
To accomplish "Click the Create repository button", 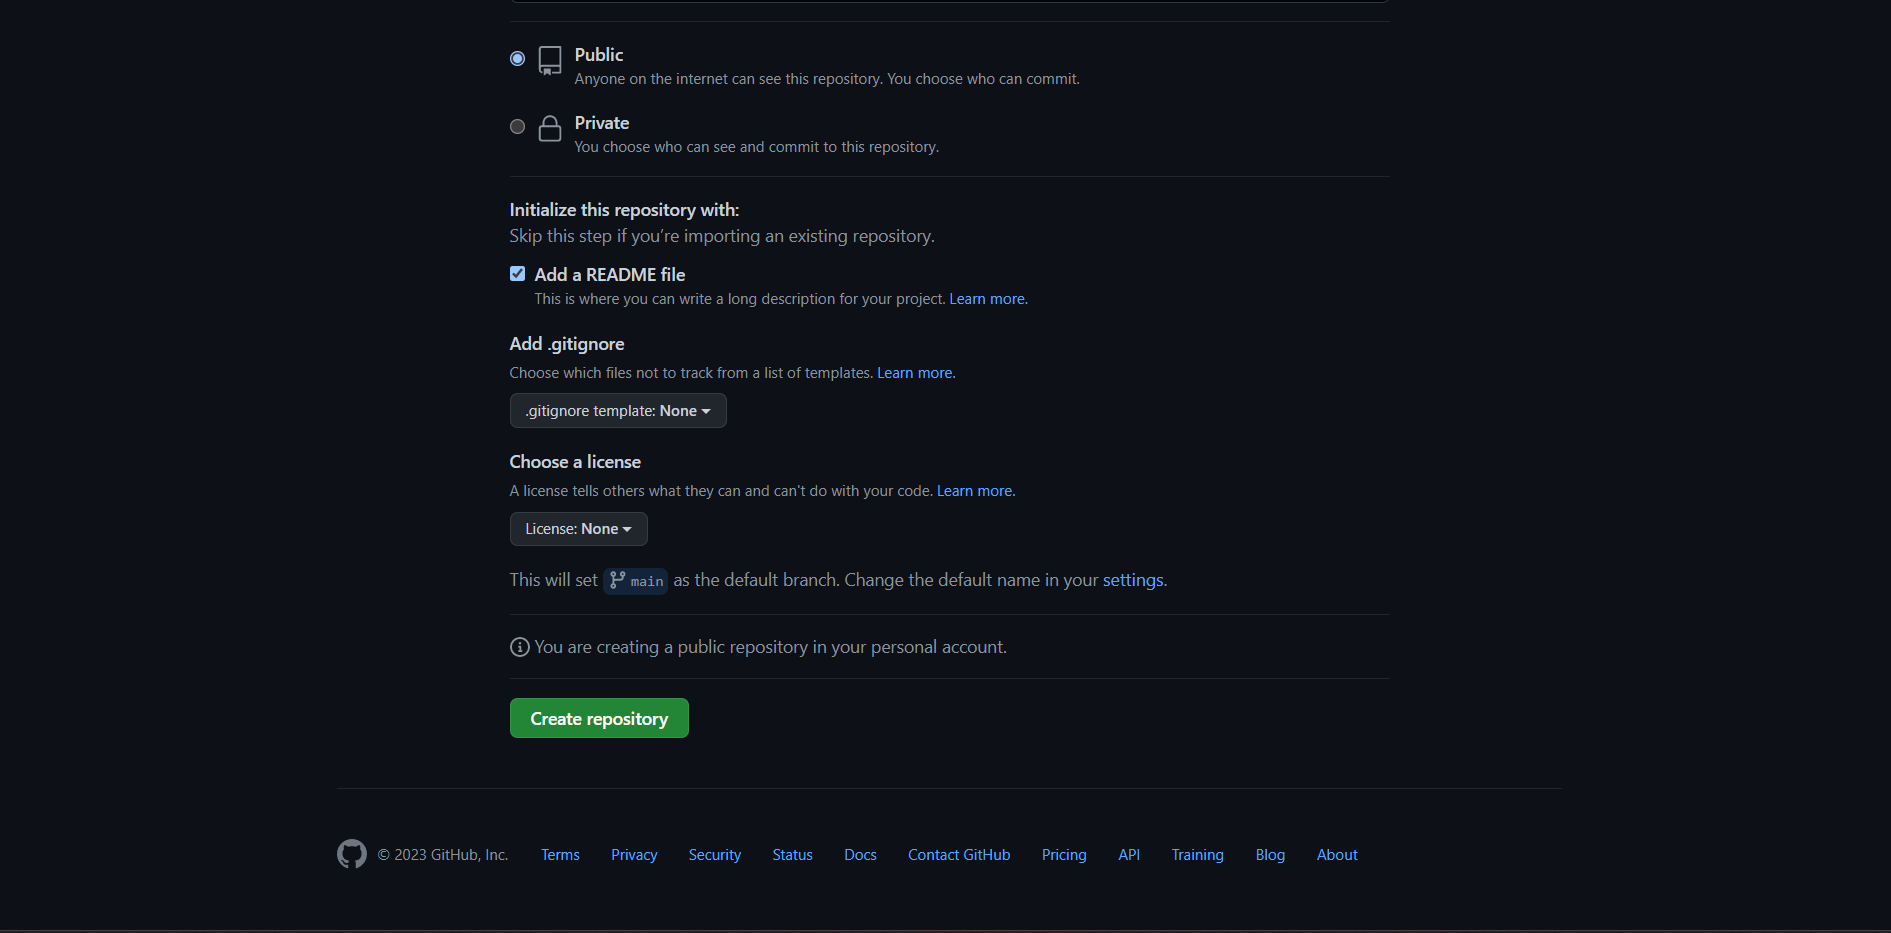I will click(599, 718).
